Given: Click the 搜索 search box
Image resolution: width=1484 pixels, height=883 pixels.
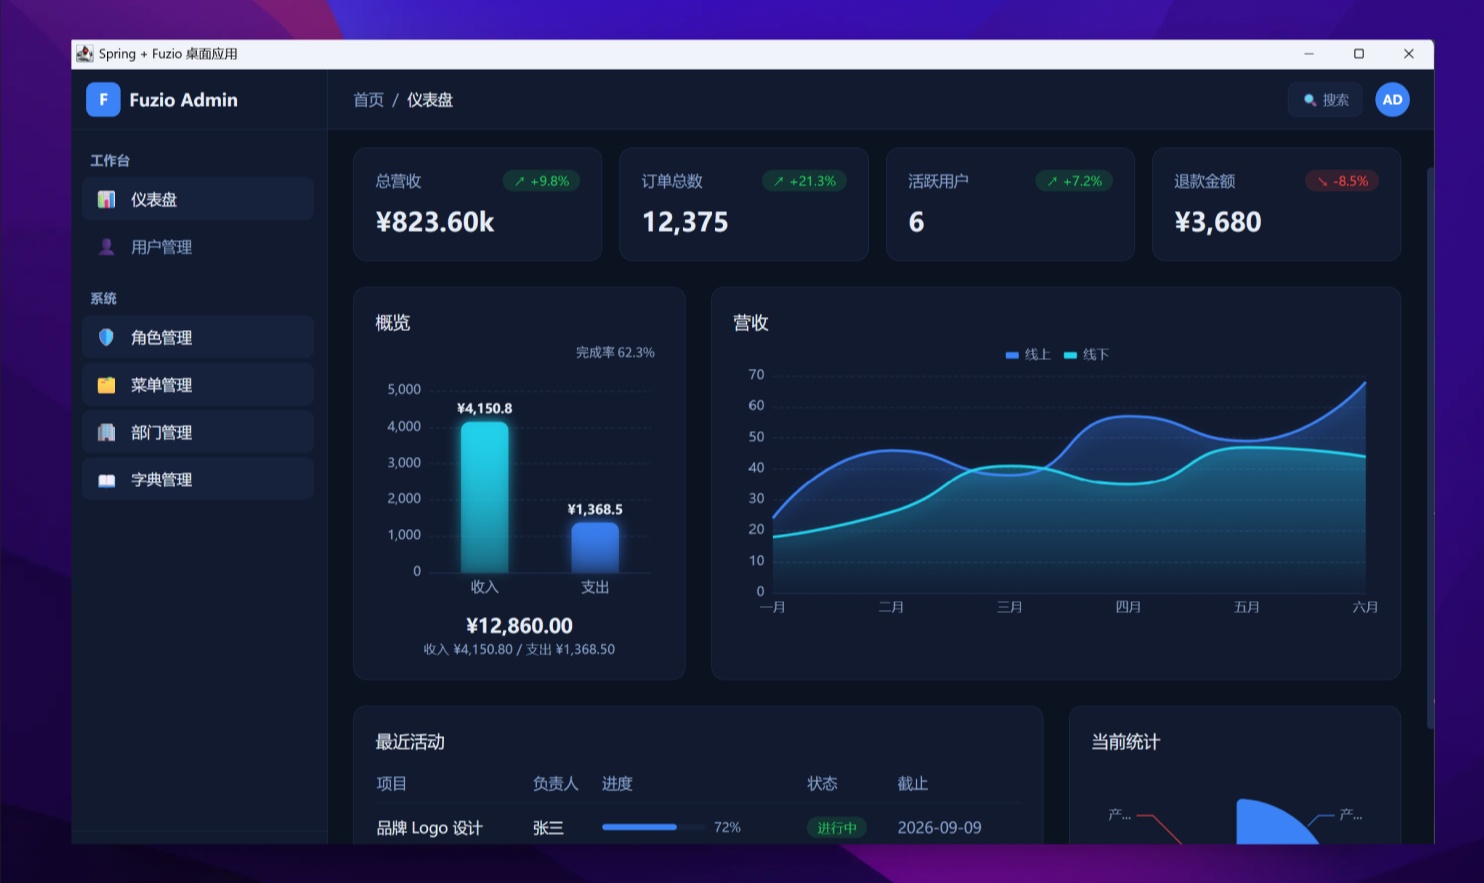Looking at the screenshot, I should [x=1325, y=100].
